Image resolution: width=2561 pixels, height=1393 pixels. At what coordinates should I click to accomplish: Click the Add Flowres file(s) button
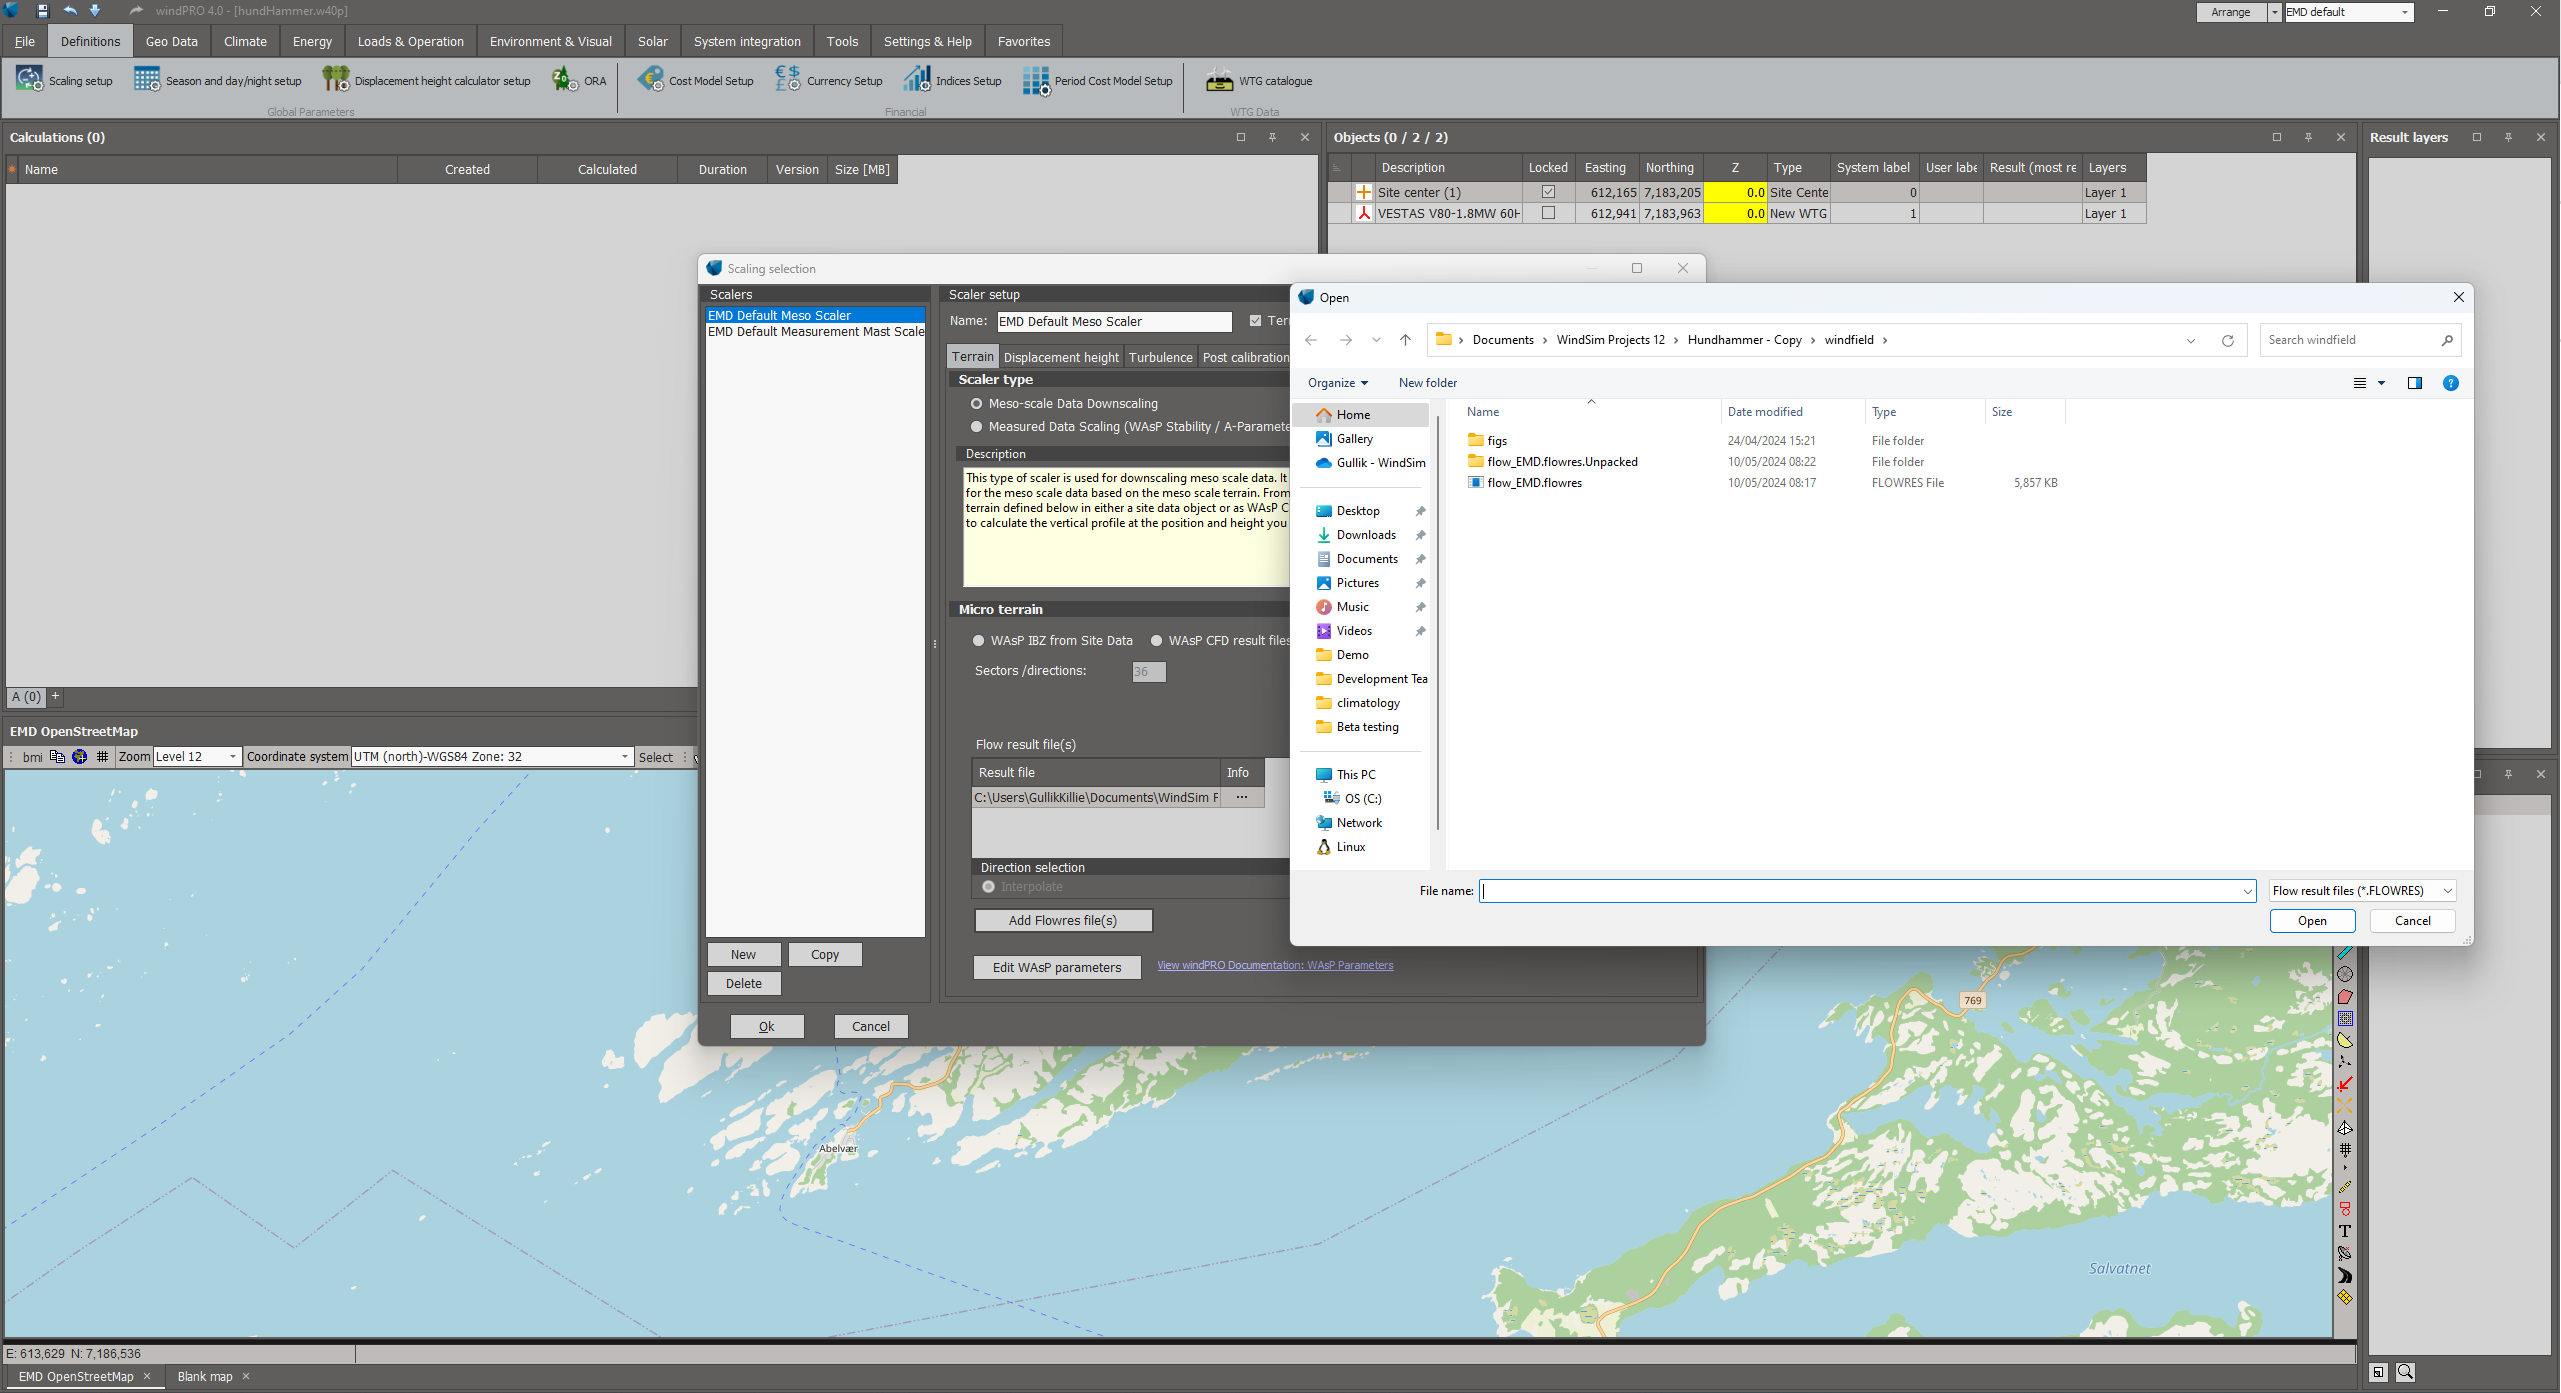coord(1062,921)
